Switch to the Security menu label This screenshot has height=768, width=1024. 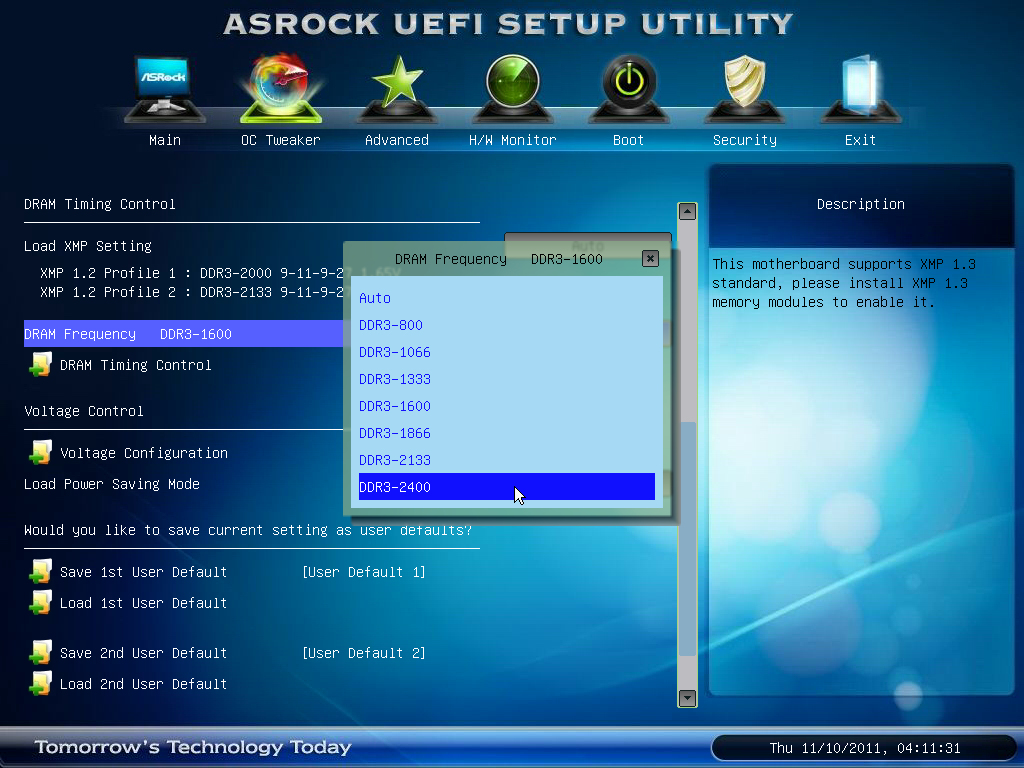coord(744,140)
